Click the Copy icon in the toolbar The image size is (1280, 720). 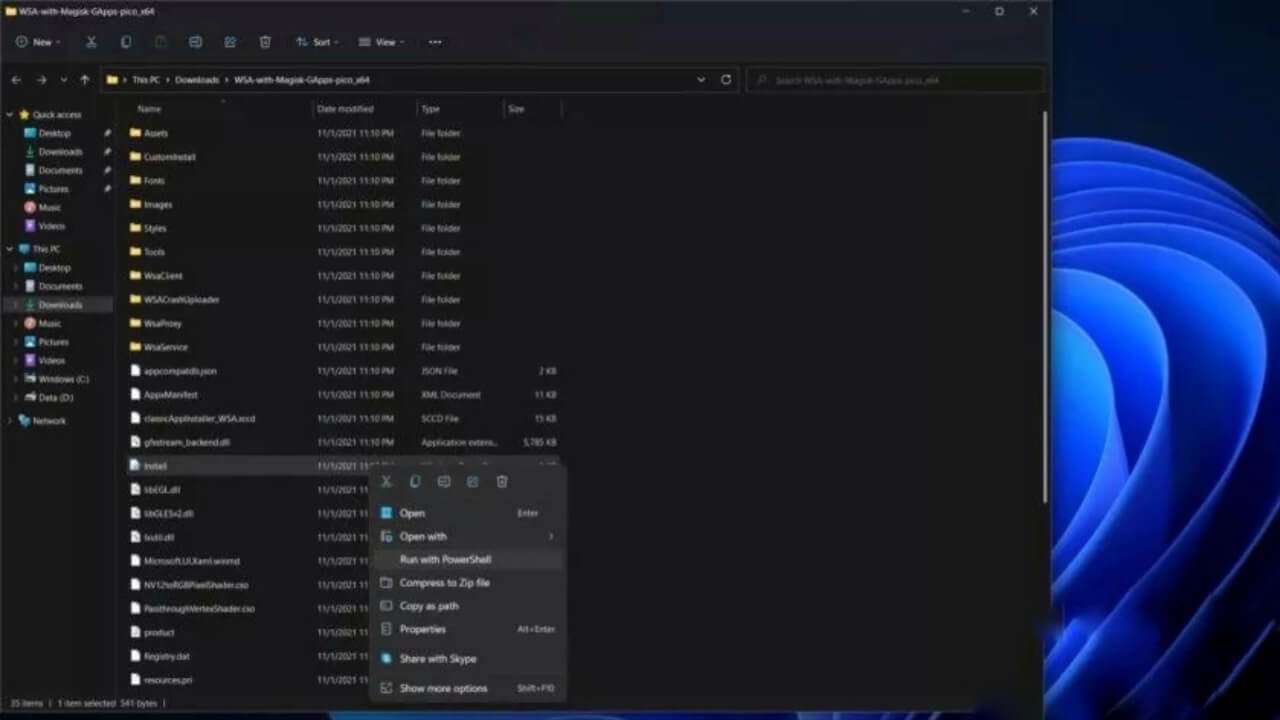pyautogui.click(x=125, y=42)
